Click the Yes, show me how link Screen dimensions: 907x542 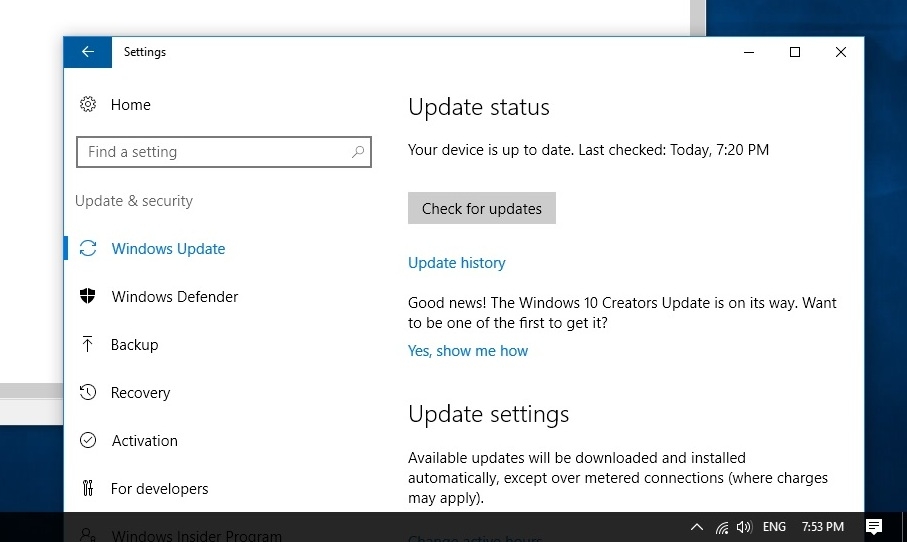pyautogui.click(x=468, y=351)
